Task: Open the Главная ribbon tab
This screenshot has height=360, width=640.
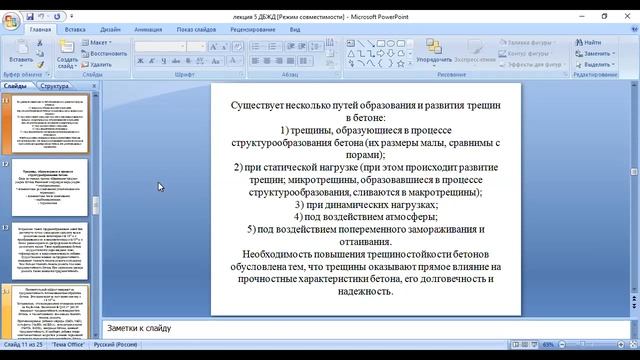Action: tap(40, 30)
